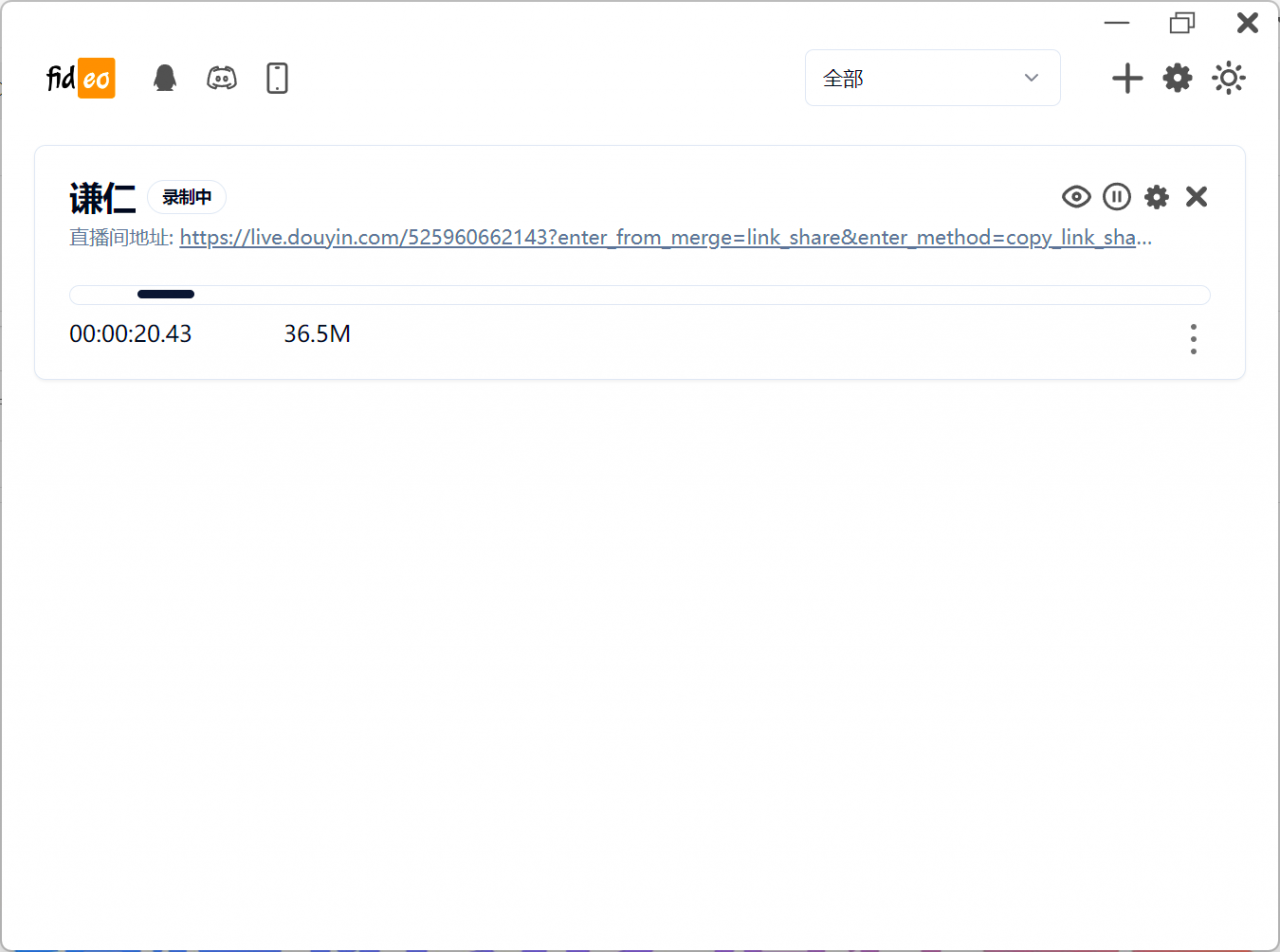Open the QQ group icon
Viewport: 1280px width, 952px height.
(165, 78)
